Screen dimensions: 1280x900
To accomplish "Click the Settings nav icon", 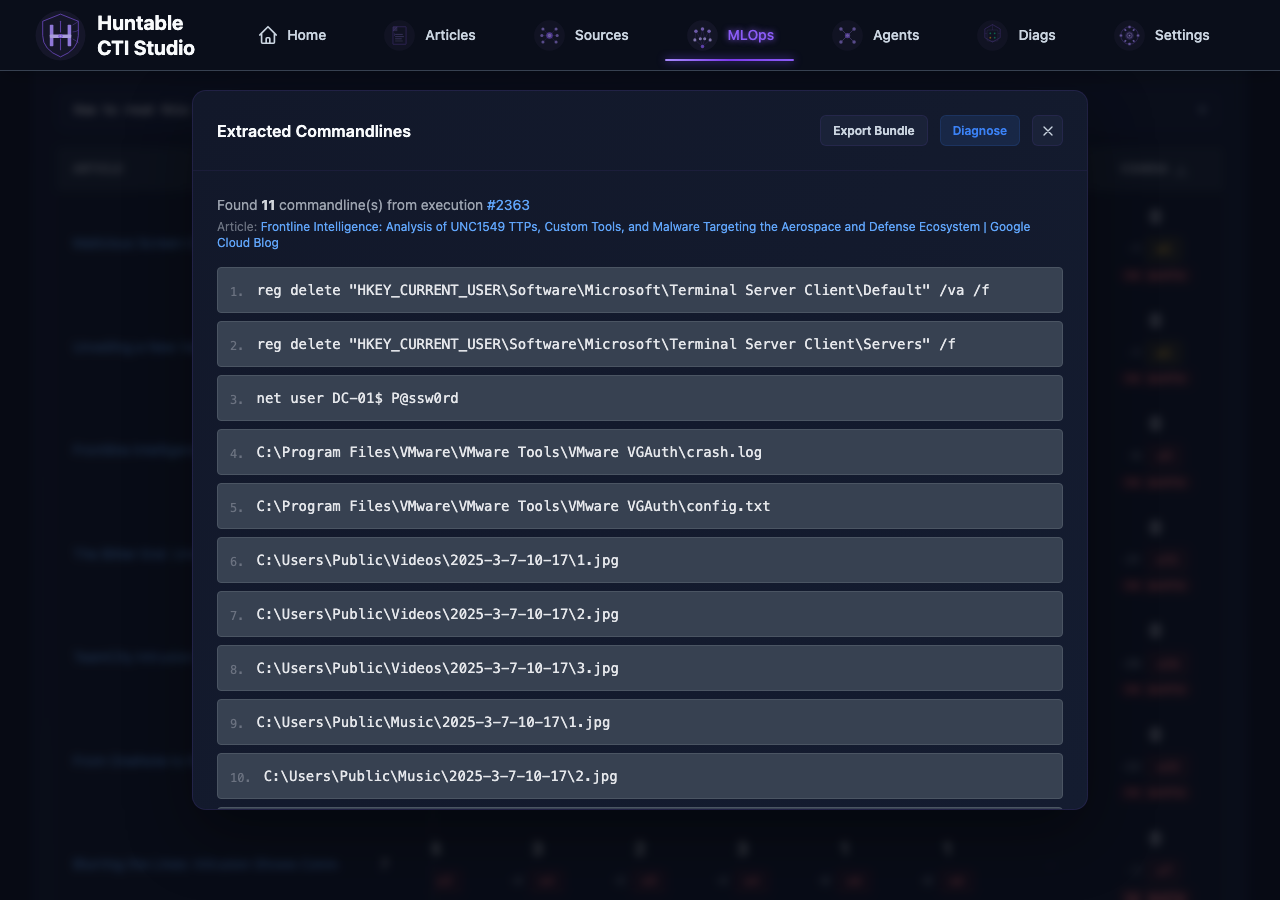I will (x=1129, y=35).
